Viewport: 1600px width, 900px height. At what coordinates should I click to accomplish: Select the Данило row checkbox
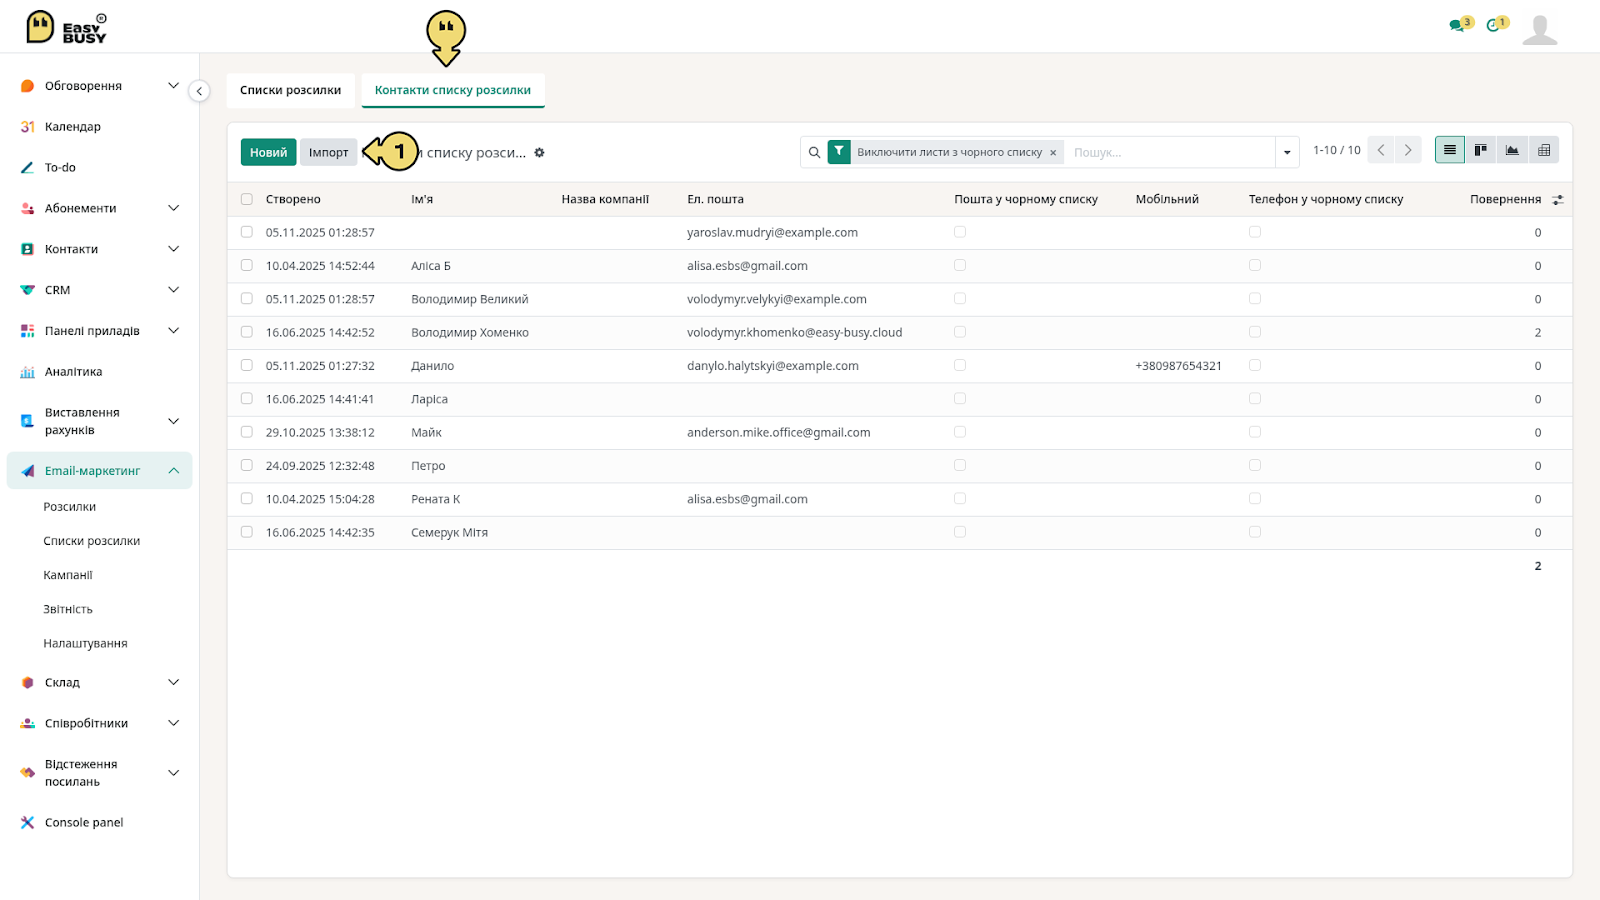246,366
